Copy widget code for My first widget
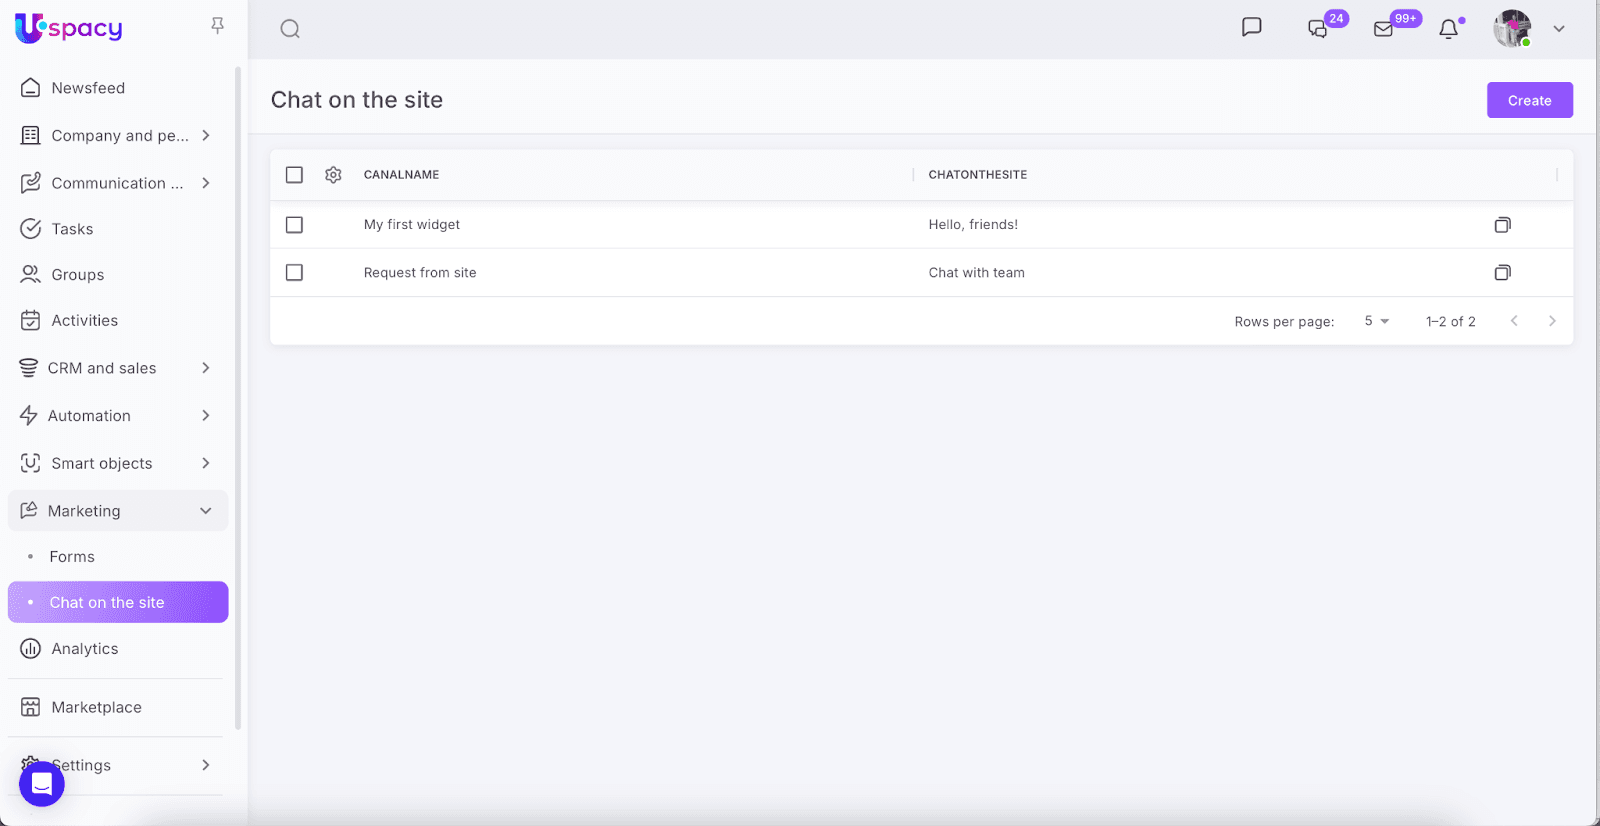Image resolution: width=1600 pixels, height=826 pixels. (1502, 225)
